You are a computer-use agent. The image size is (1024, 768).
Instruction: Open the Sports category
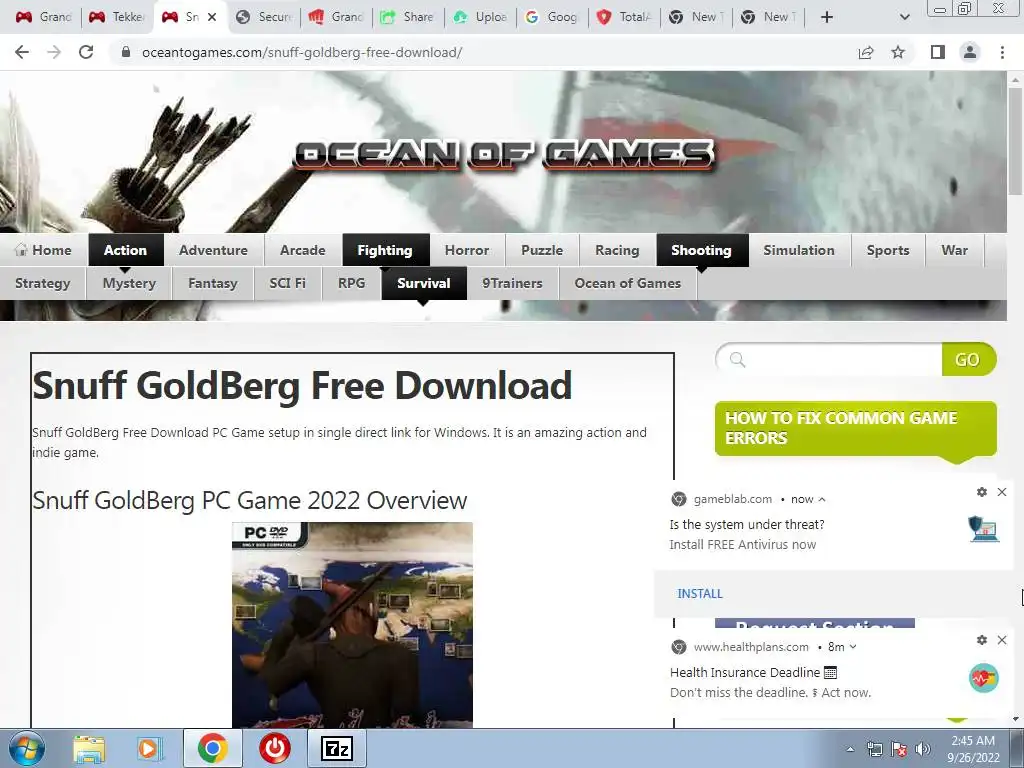[x=888, y=250]
